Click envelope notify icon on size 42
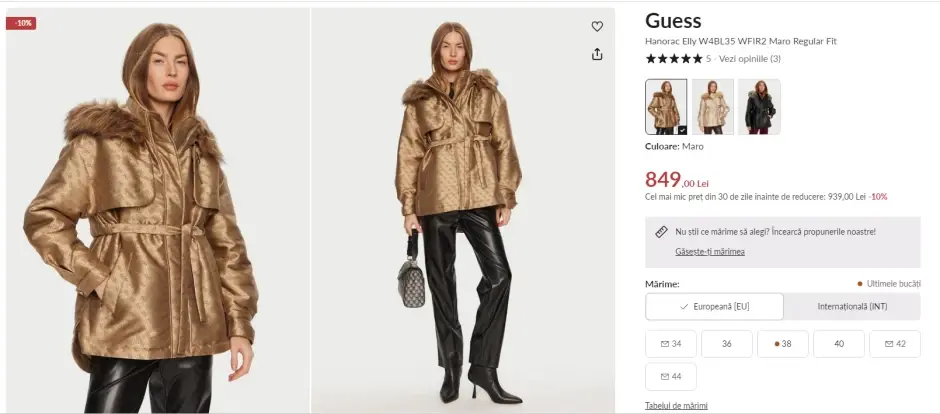This screenshot has height=414, width=940. (889, 344)
